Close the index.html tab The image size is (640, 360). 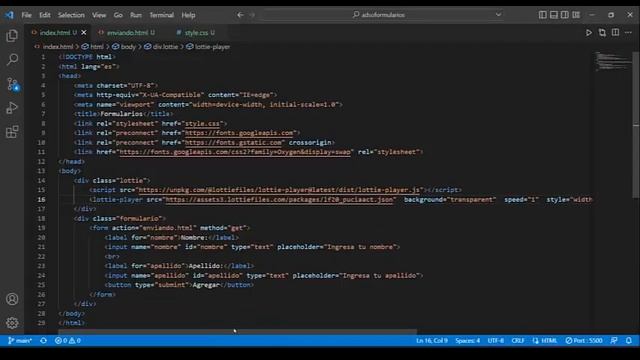click(x=84, y=33)
